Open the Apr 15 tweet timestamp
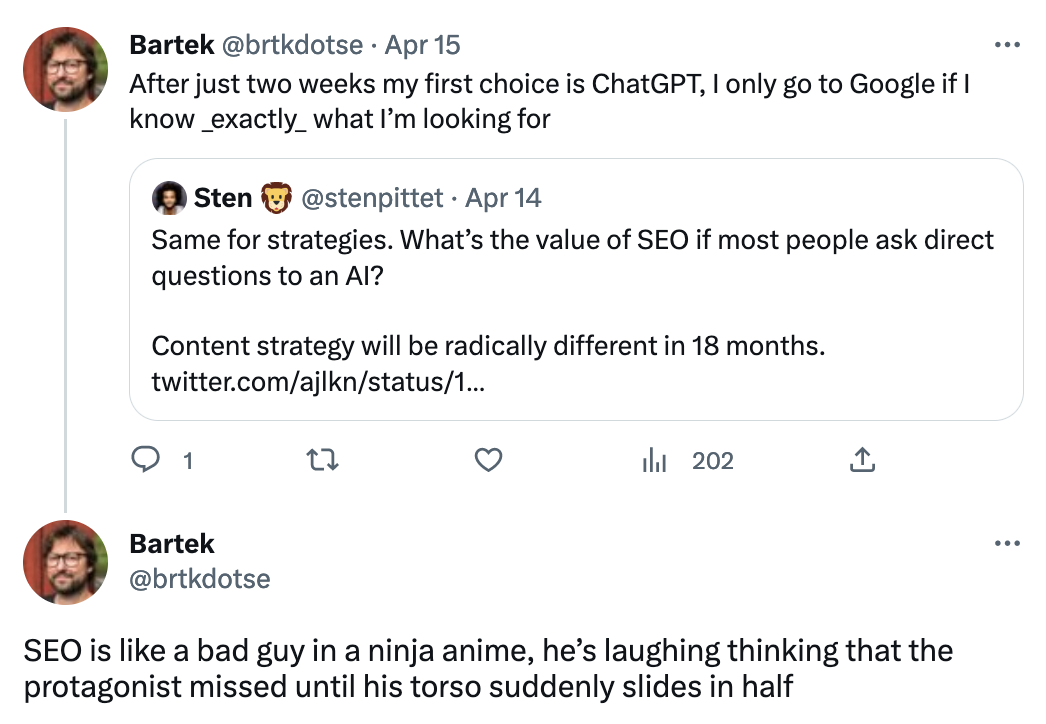Image resolution: width=1046 pixels, height=724 pixels. click(423, 45)
